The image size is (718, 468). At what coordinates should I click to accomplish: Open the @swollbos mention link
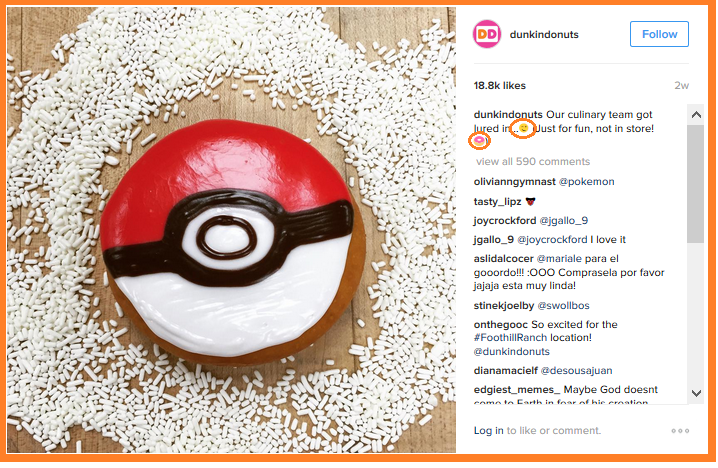563,306
